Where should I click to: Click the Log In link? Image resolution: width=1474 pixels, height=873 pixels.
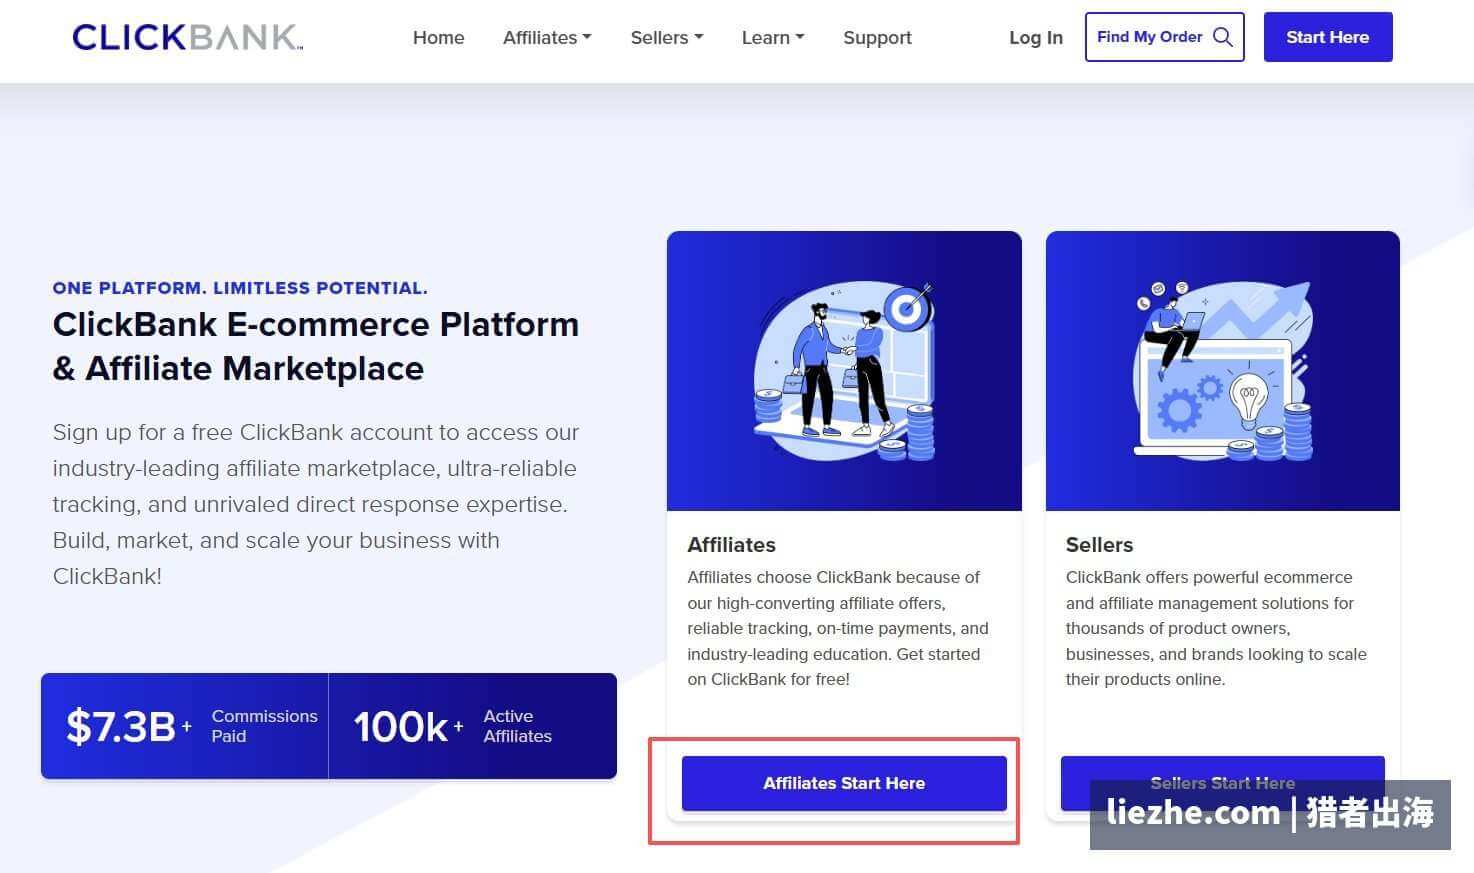[1035, 37]
